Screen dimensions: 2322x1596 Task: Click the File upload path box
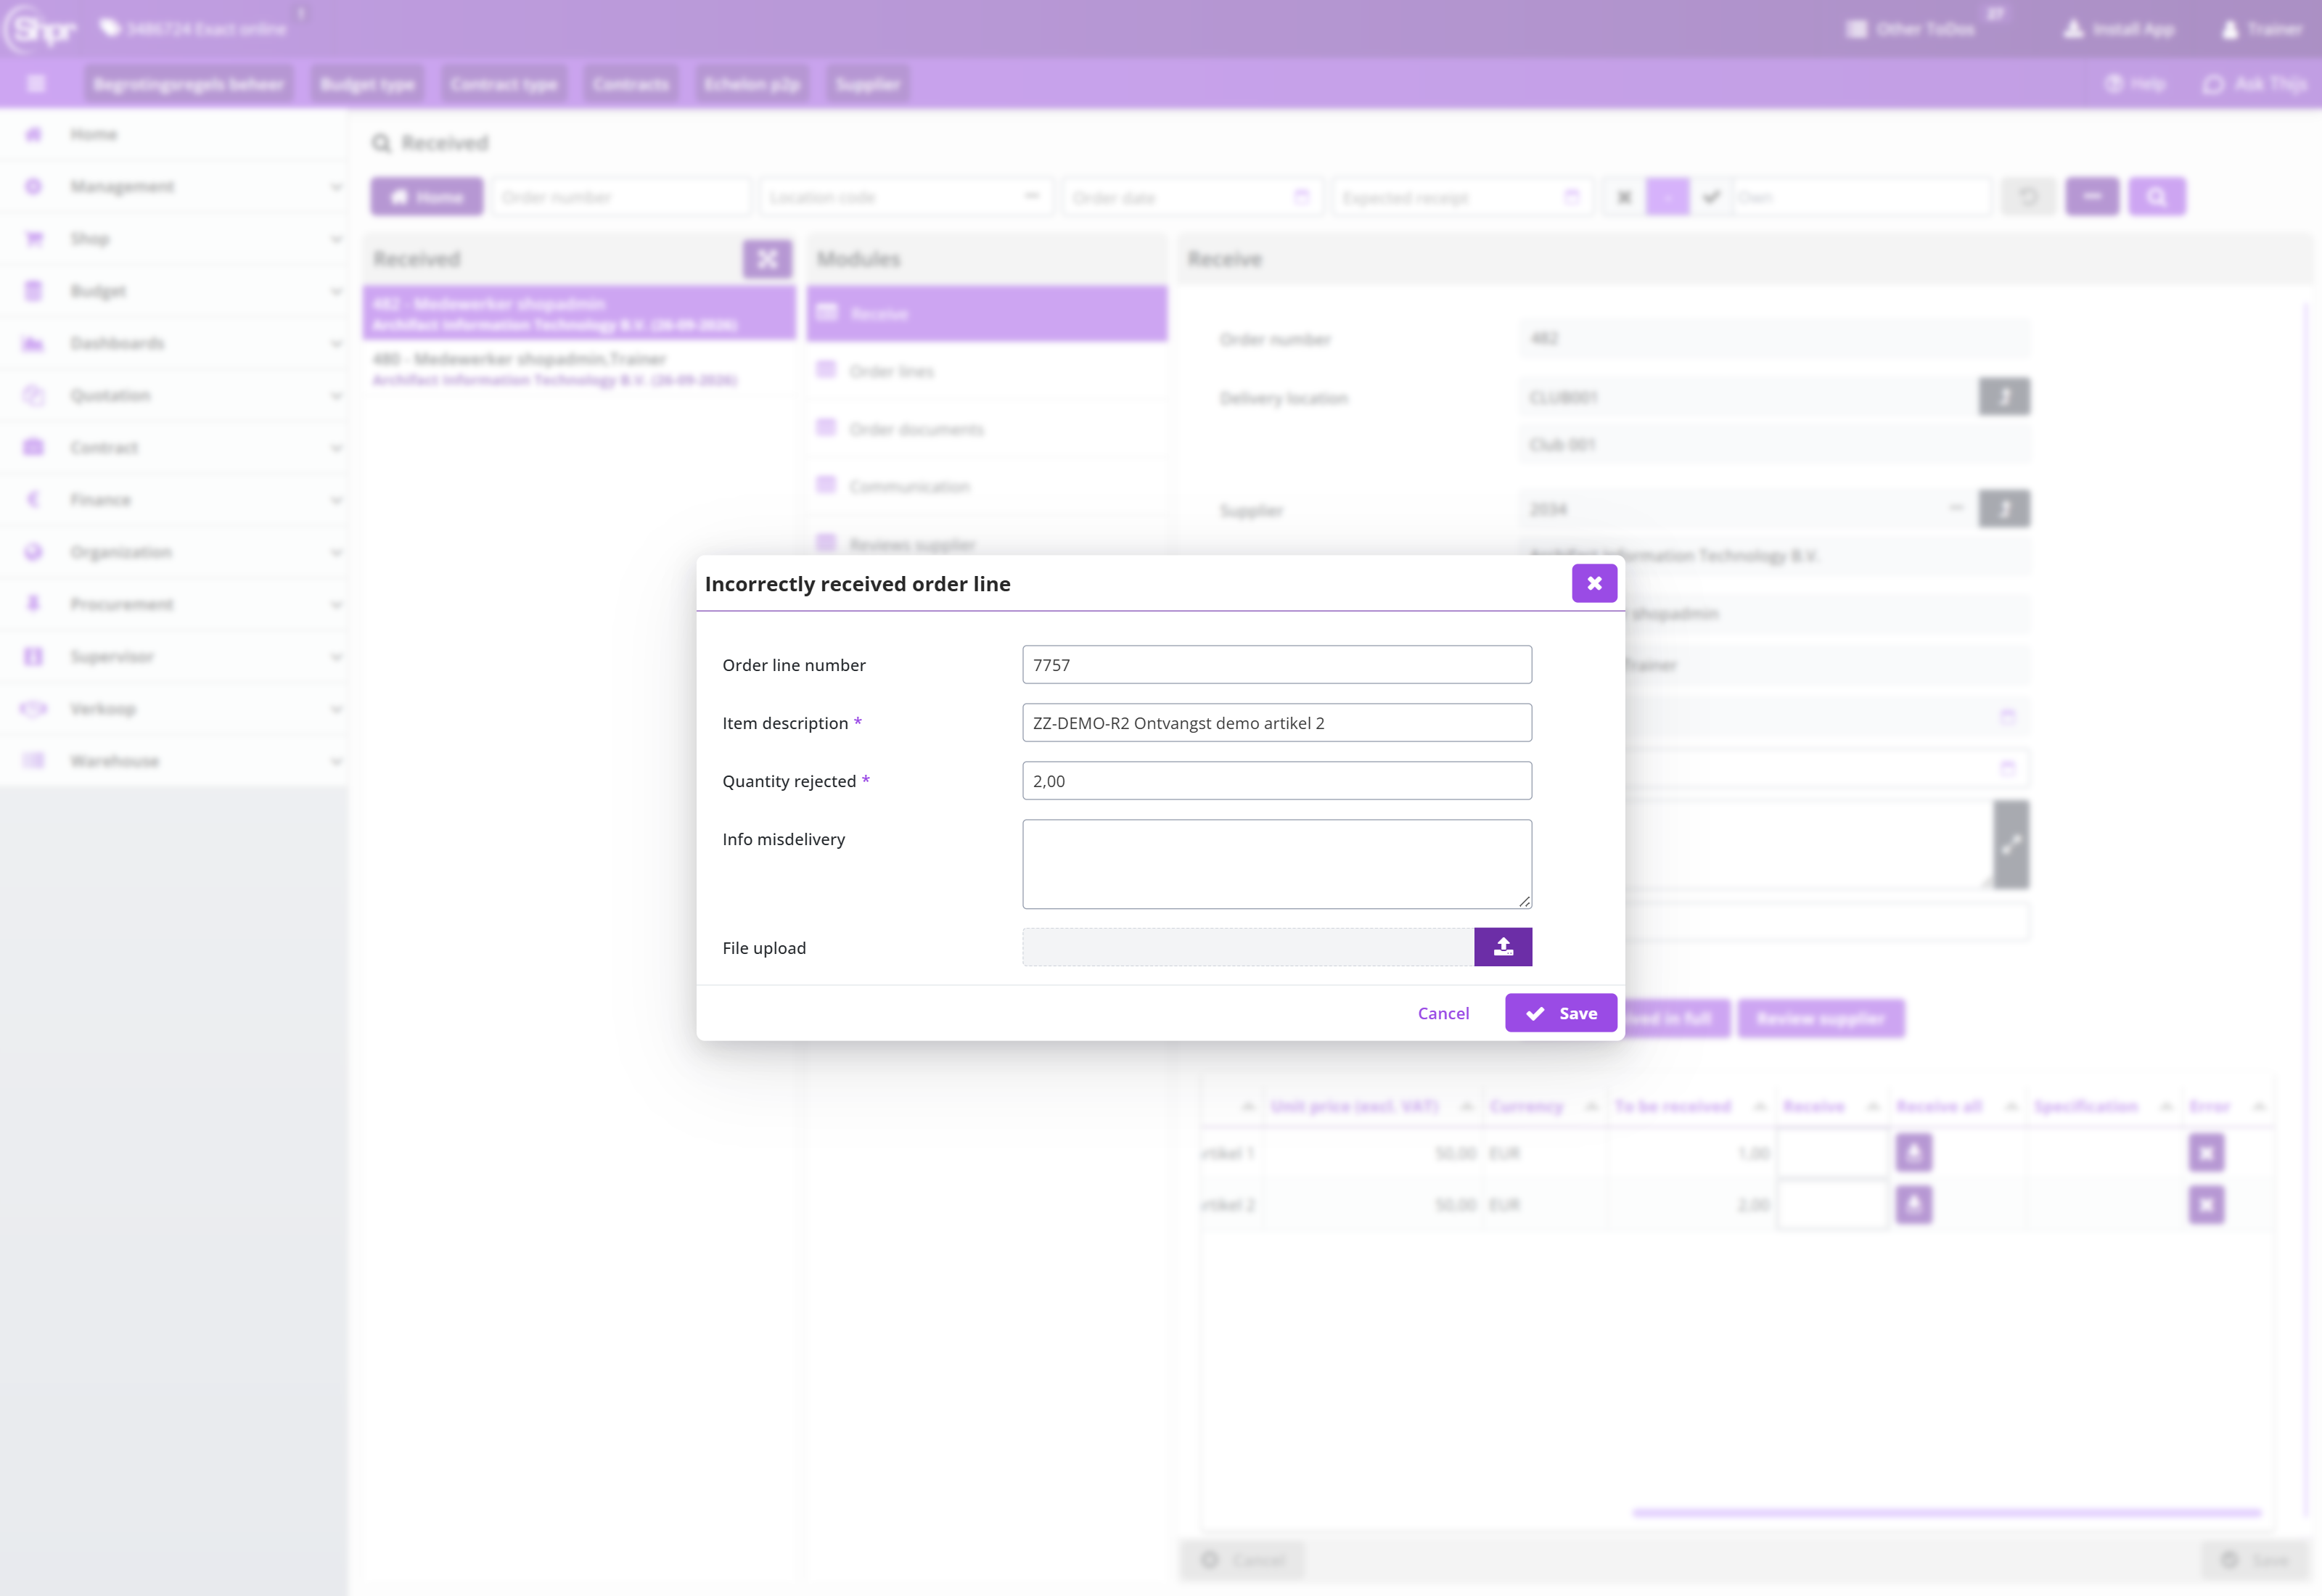[x=1248, y=947]
